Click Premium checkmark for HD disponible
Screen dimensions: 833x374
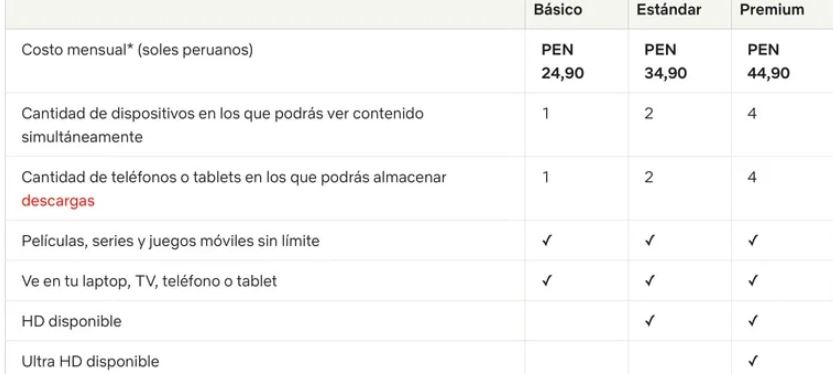pyautogui.click(x=752, y=321)
